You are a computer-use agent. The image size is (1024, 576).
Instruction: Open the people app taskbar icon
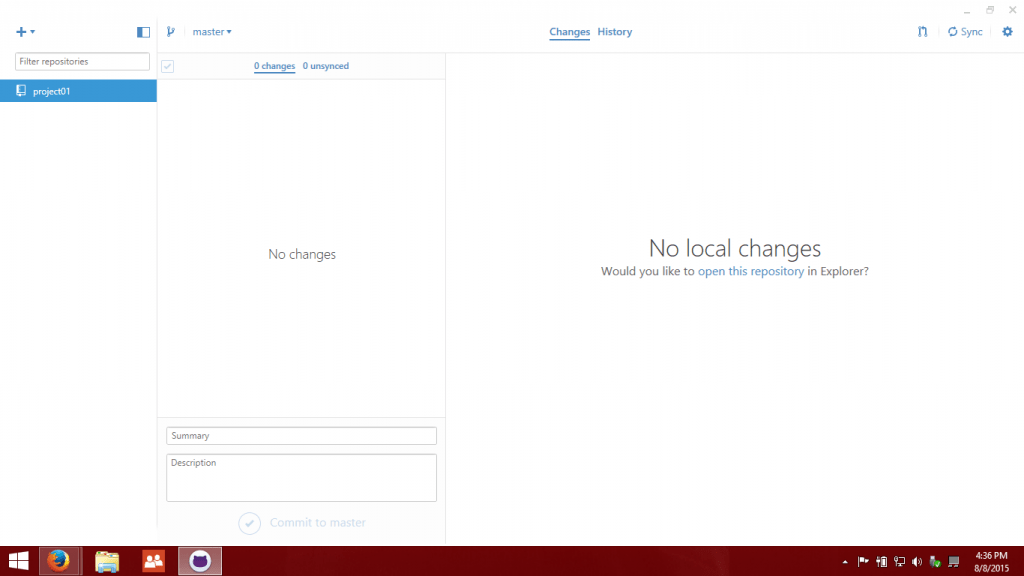point(153,561)
